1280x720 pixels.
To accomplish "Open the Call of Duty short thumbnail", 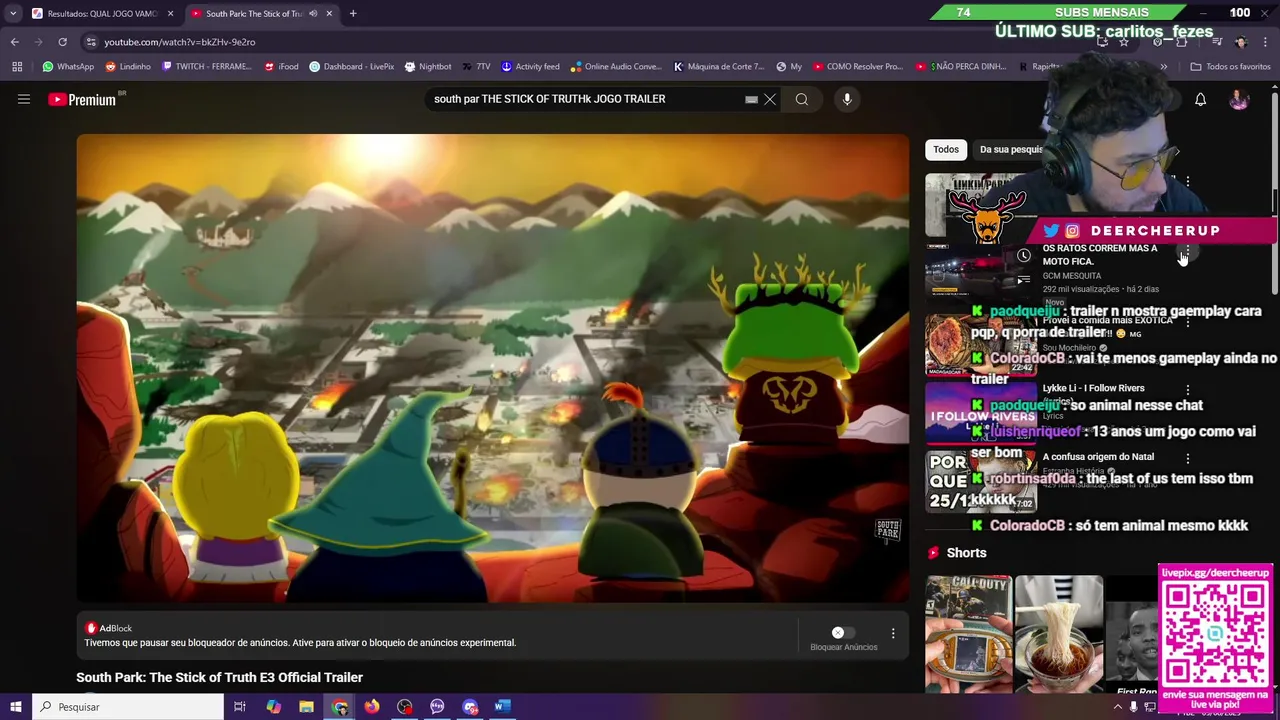I will (968, 634).
